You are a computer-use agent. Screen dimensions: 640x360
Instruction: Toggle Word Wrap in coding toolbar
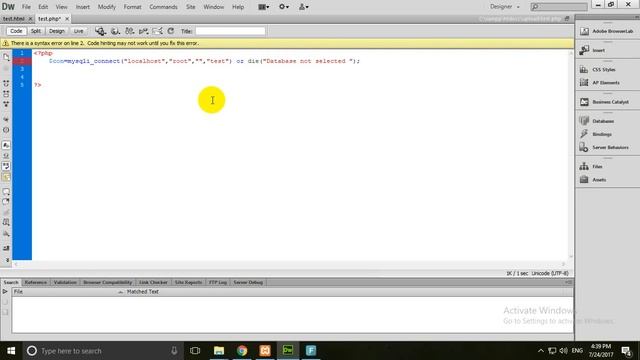tap(6, 166)
